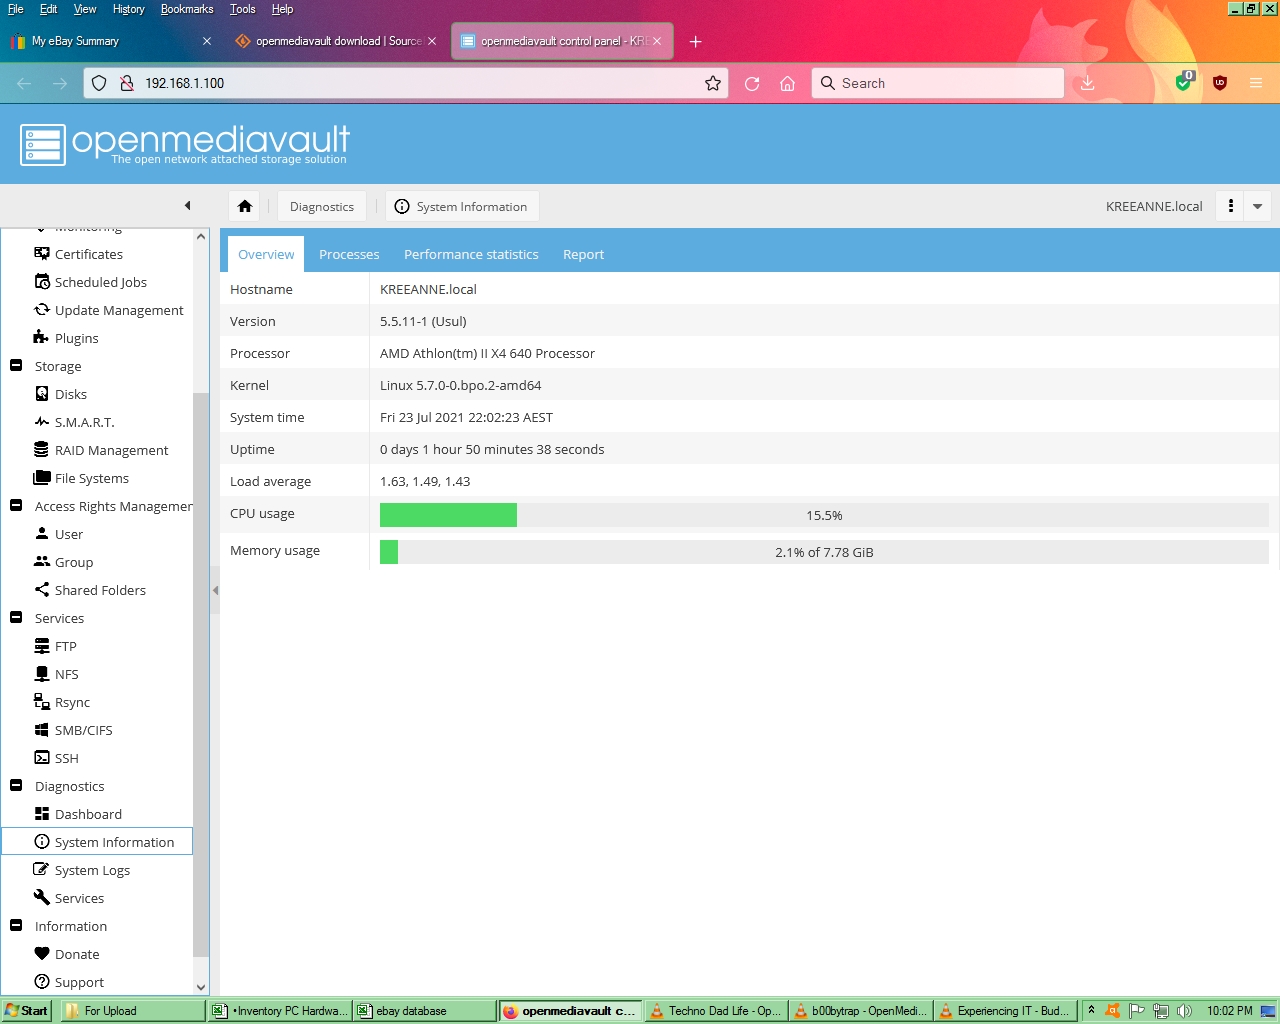Click the Diagnostics breadcrumb
Viewport: 1280px width, 1024px height.
(321, 206)
